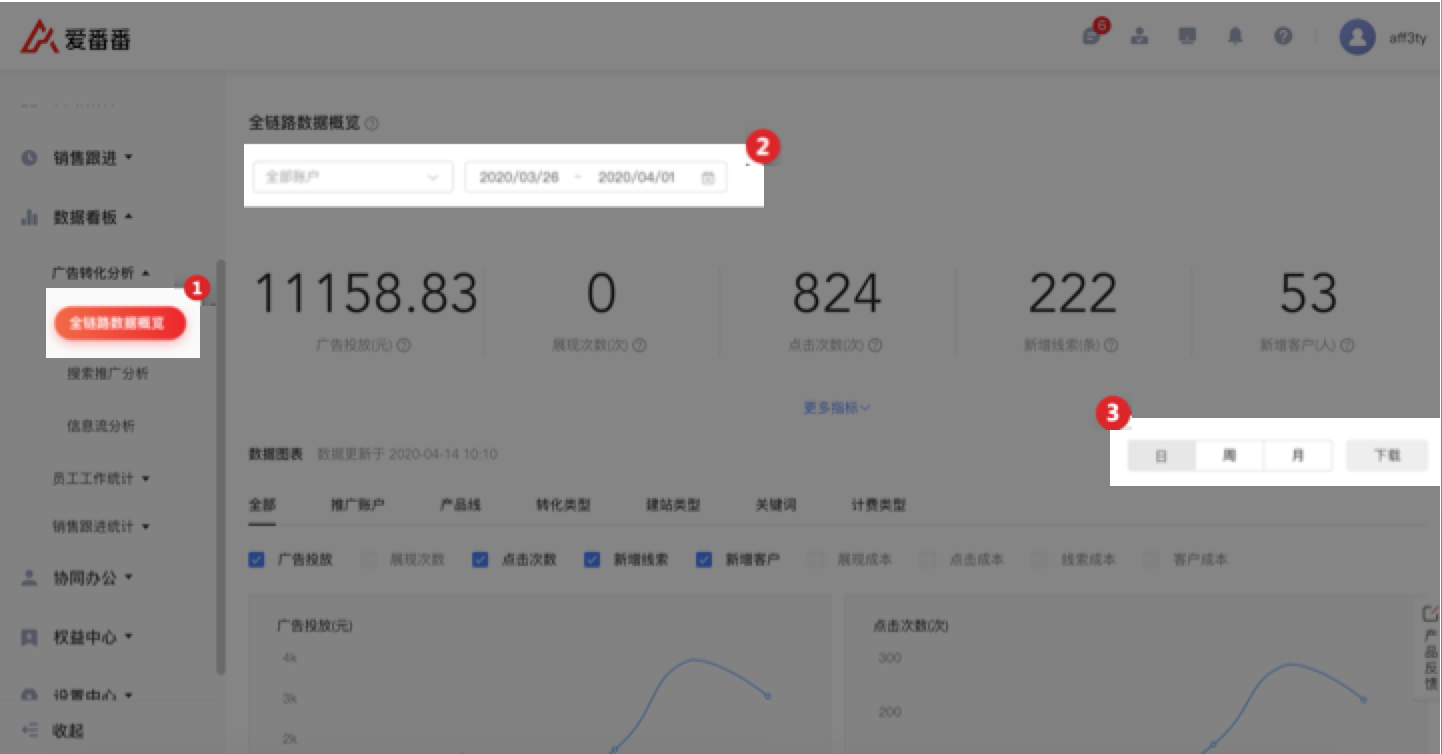The image size is (1442, 754).
Task: Click the monitor icon in the top bar
Action: coord(1187,37)
